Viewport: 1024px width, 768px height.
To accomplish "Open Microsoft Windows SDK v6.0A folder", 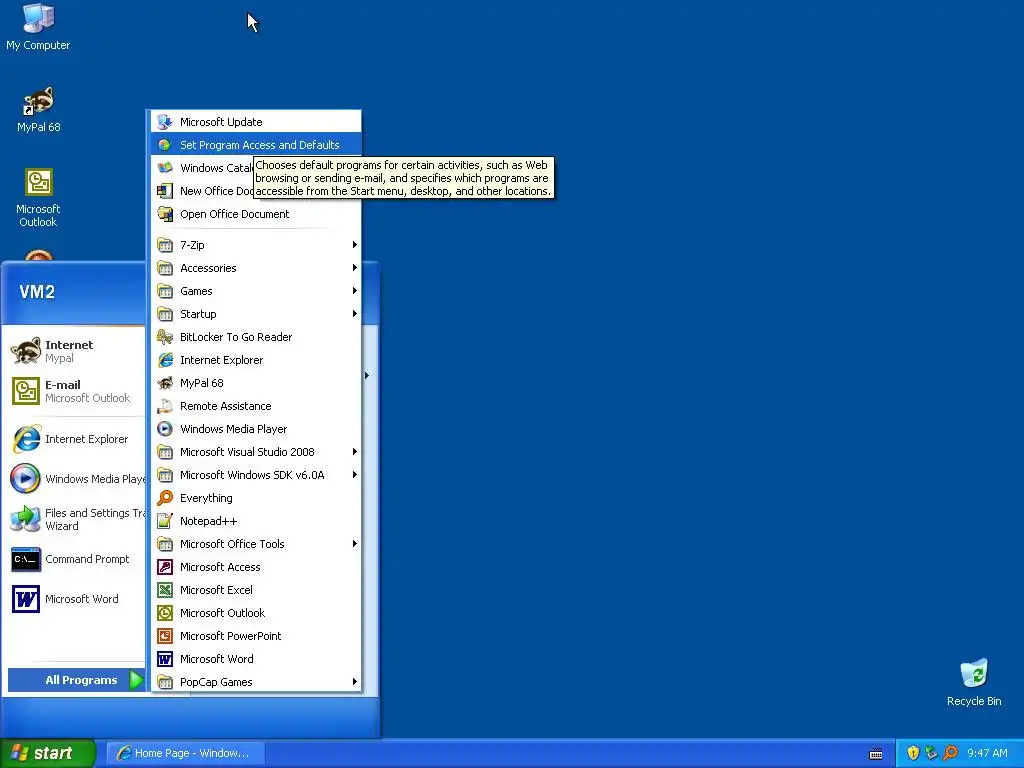I will tap(255, 475).
